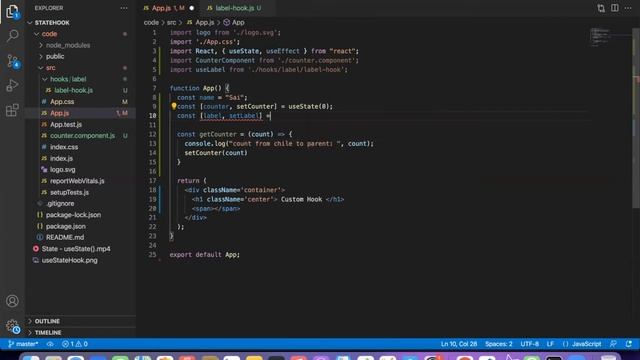
Task: Click the lightbulb quick fix icon
Action: [x=174, y=107]
